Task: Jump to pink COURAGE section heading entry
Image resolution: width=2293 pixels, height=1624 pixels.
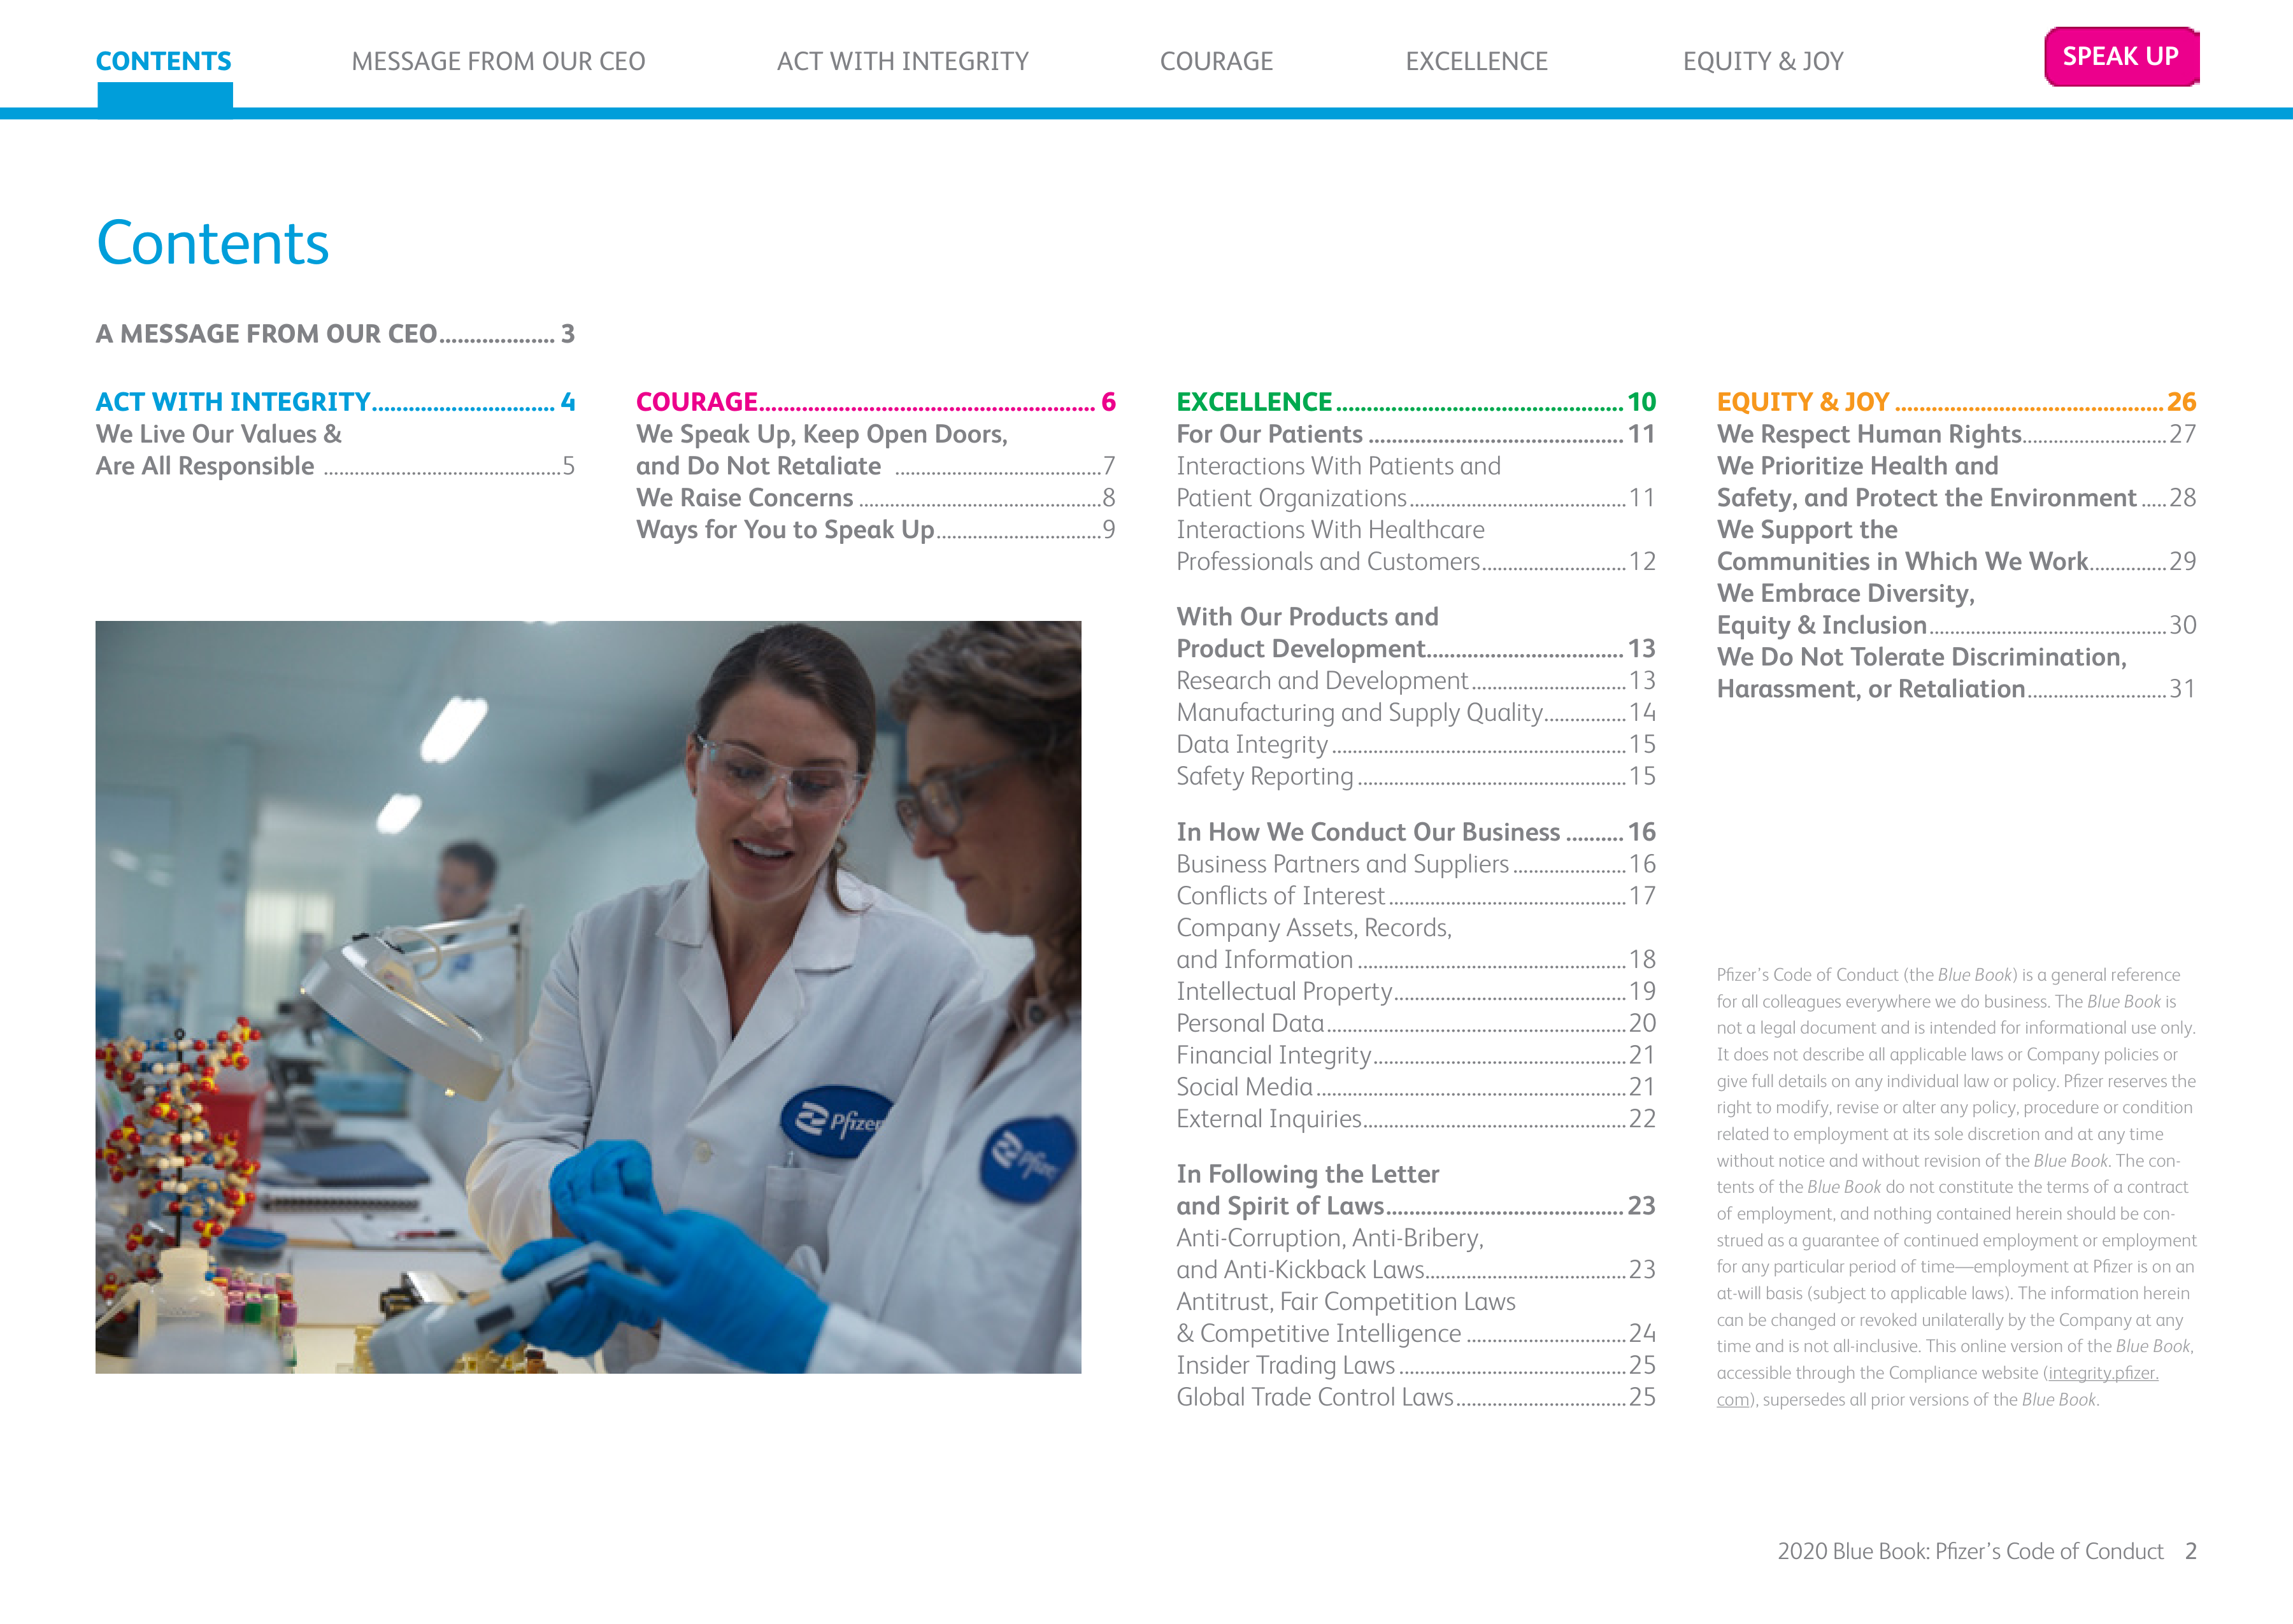Action: 876,402
